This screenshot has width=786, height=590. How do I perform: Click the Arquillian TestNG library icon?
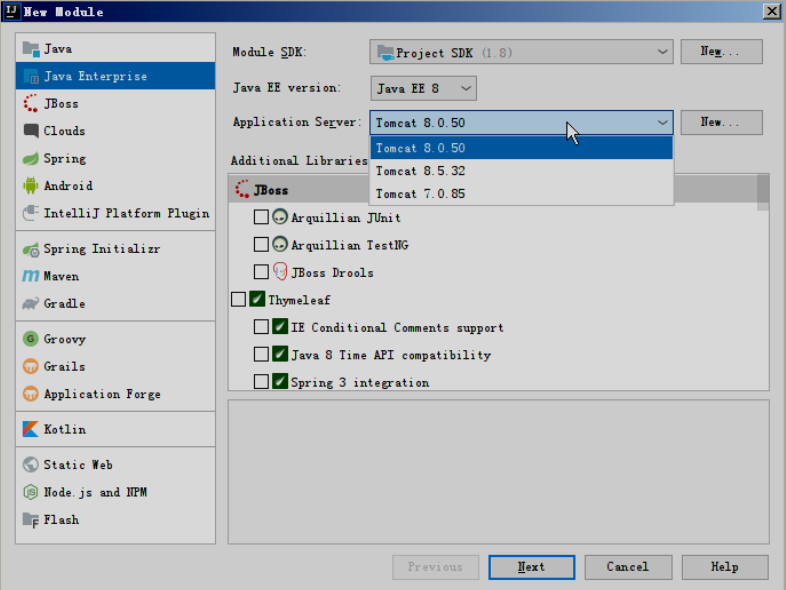280,245
